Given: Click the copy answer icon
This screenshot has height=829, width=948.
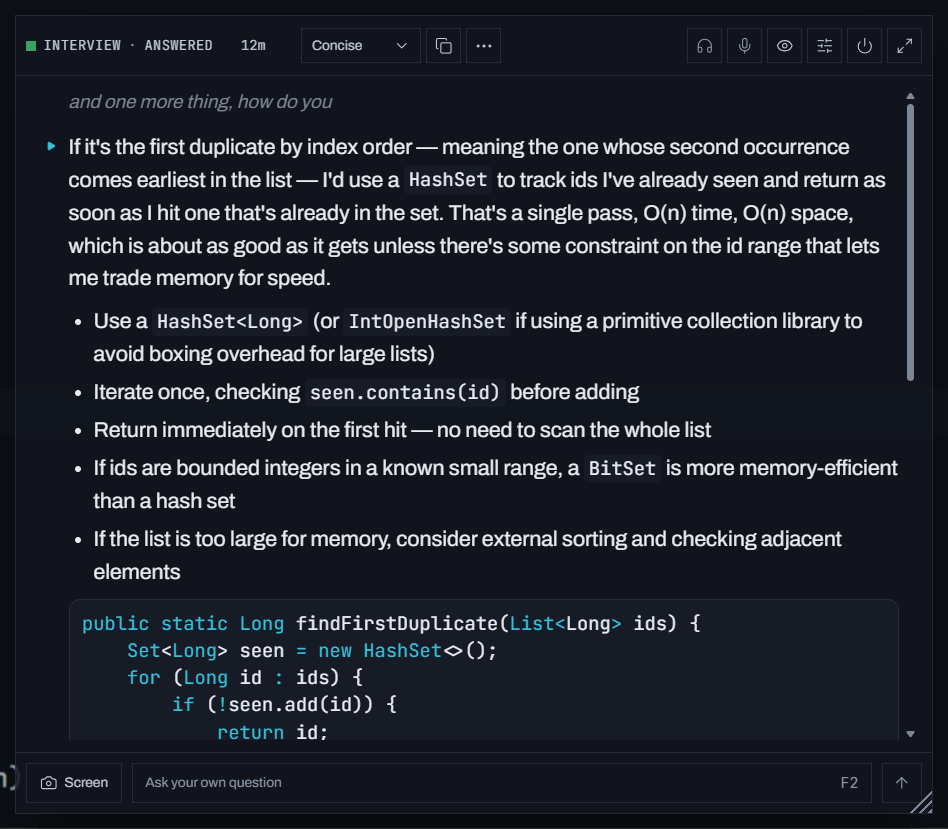Looking at the screenshot, I should (443, 46).
